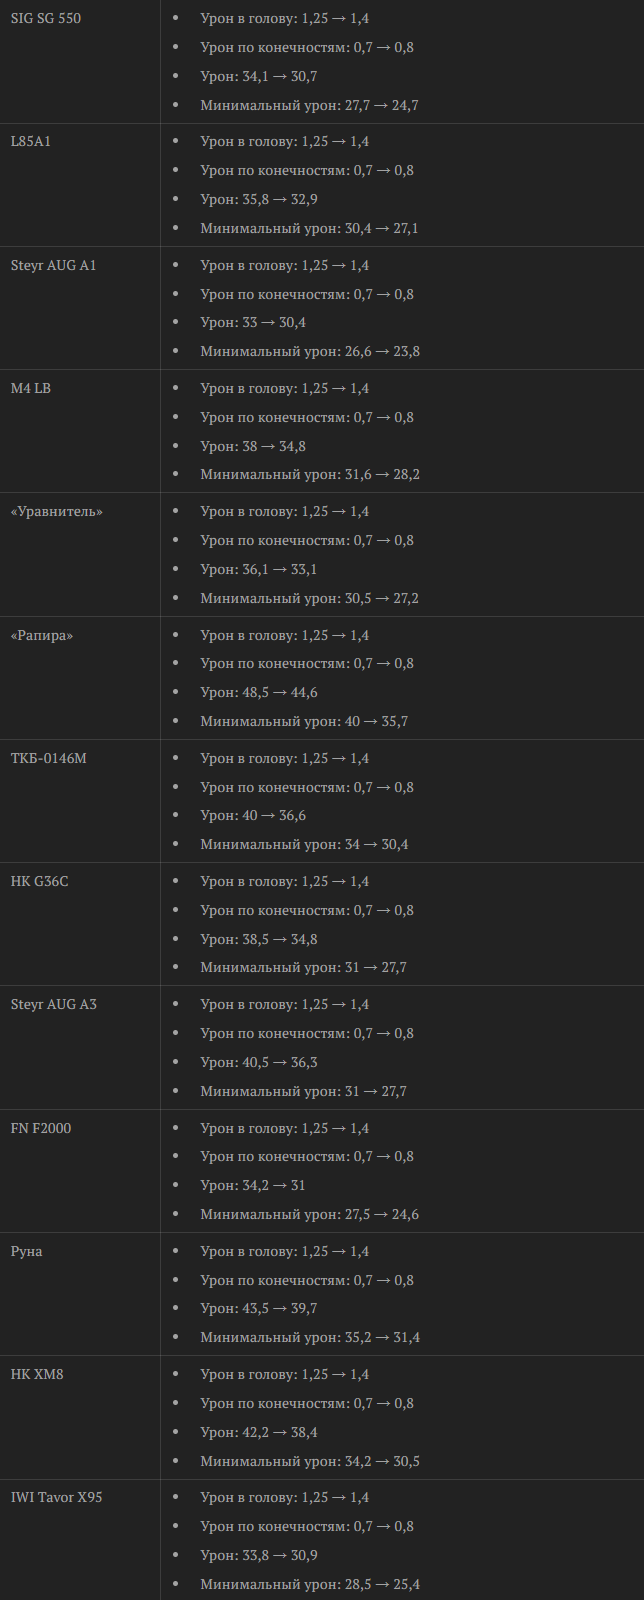Select the L85A1 row label
The image size is (644, 1600).
31,141
